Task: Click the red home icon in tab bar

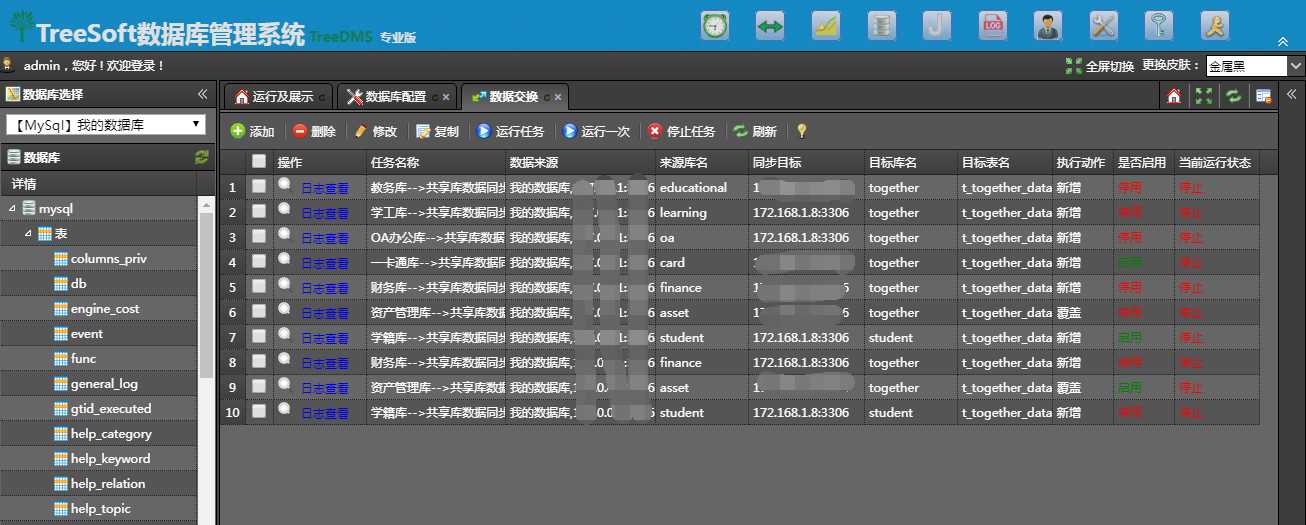Action: coord(1174,96)
